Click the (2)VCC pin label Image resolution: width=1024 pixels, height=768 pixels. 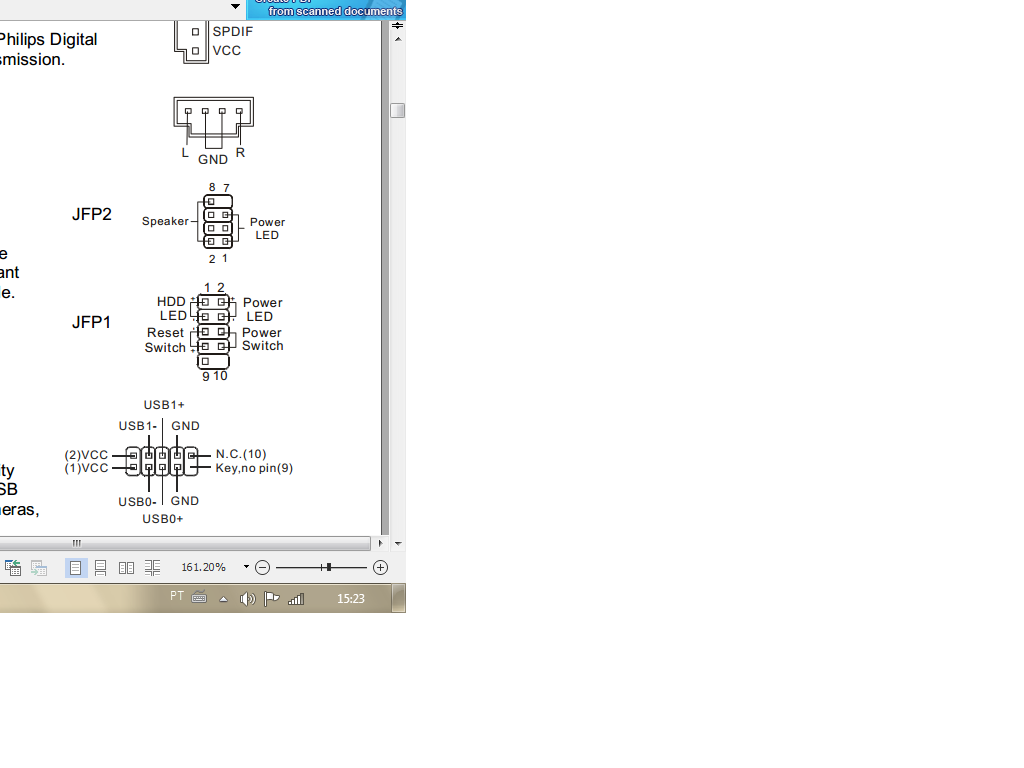click(x=86, y=455)
